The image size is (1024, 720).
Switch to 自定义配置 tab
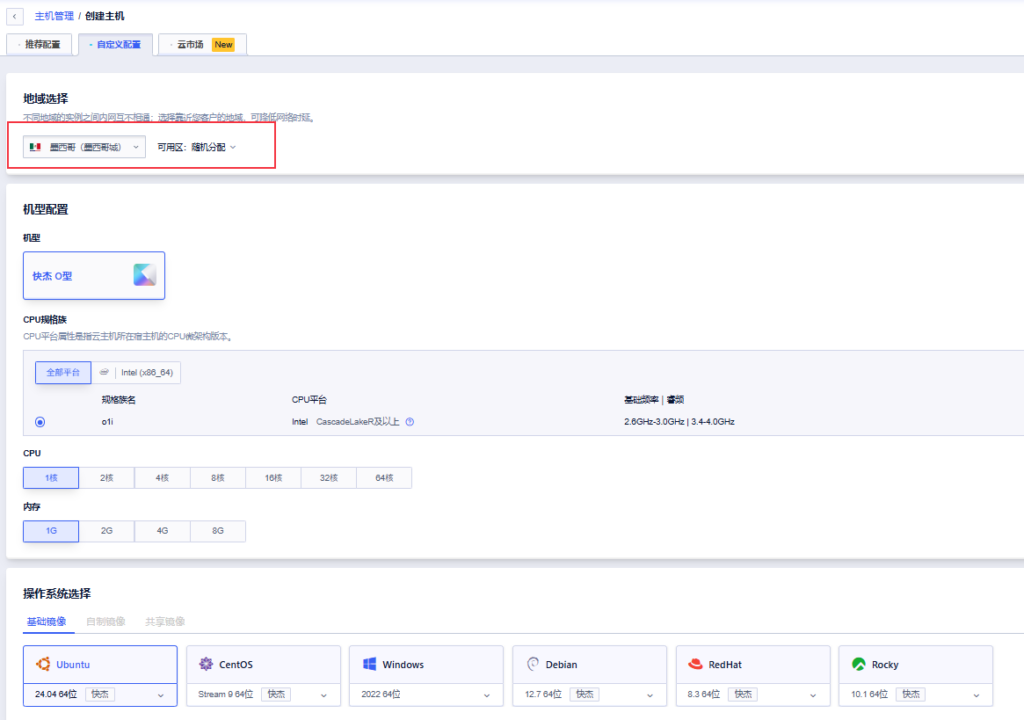click(x=116, y=44)
